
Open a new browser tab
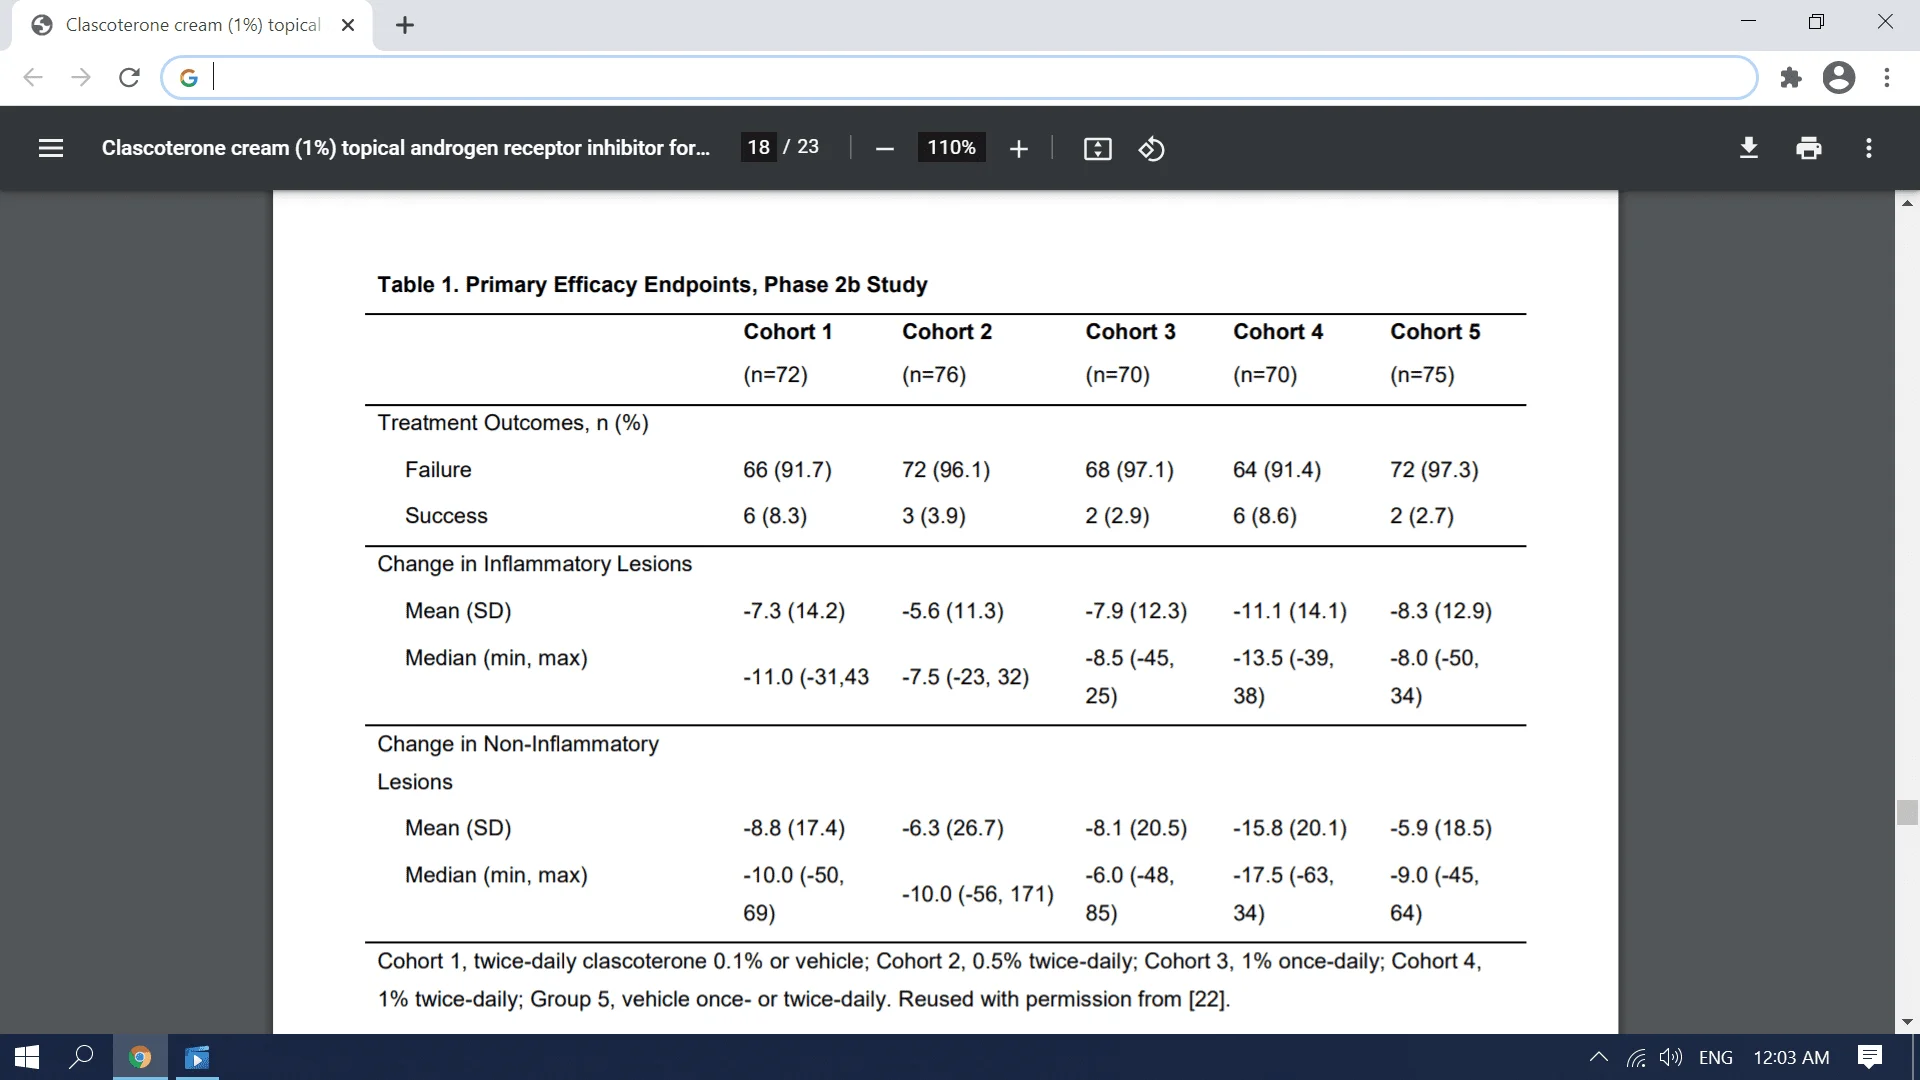[x=405, y=25]
